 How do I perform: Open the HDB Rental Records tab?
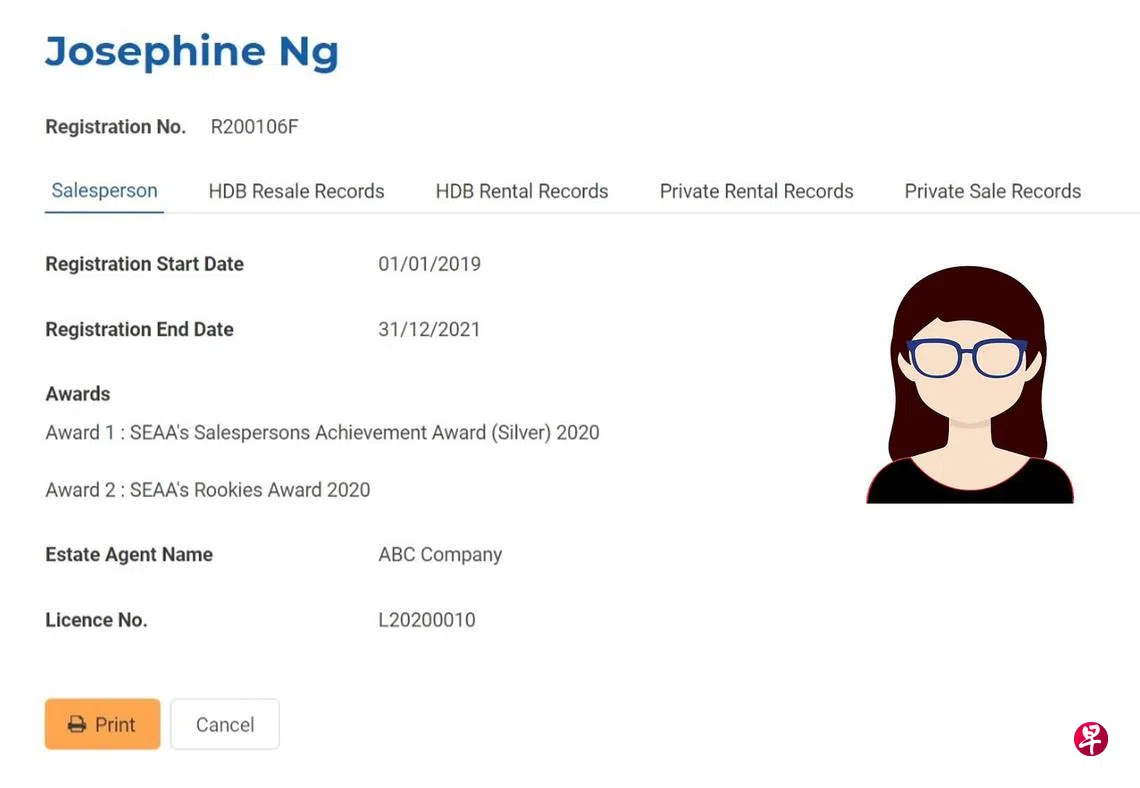(x=522, y=191)
